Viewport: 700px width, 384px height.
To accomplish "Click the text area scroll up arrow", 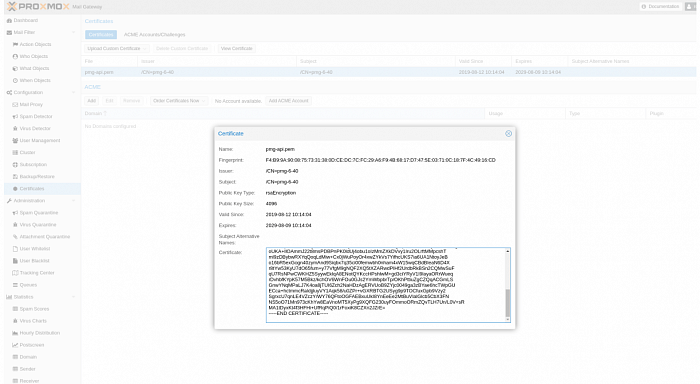I will 508,251.
